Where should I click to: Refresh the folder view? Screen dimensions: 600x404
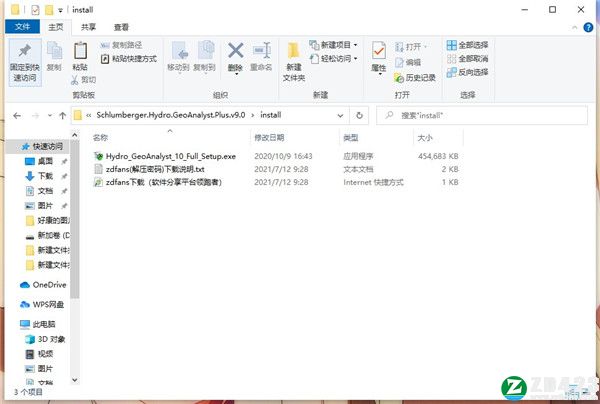click(x=359, y=115)
